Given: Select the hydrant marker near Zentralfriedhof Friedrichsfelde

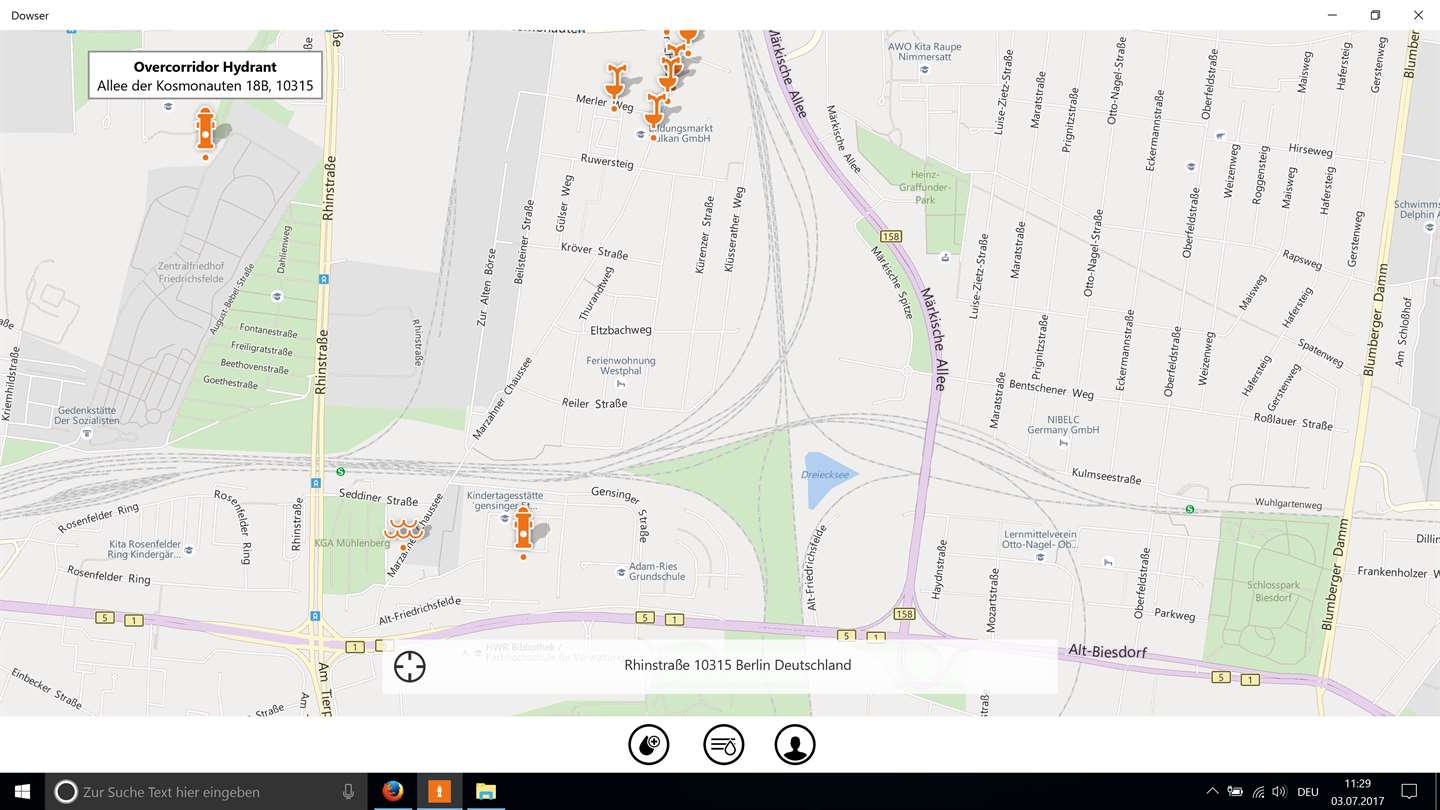Looking at the screenshot, I should [205, 132].
